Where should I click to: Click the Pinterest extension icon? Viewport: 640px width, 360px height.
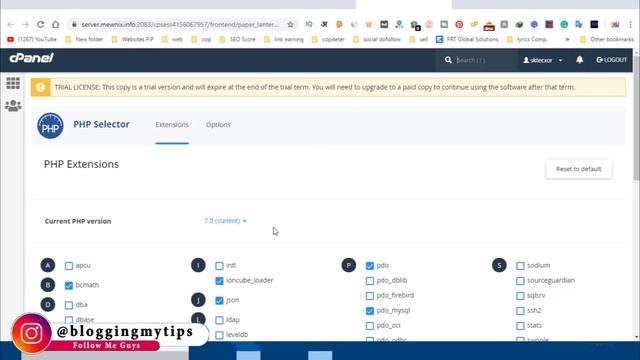click(x=459, y=24)
